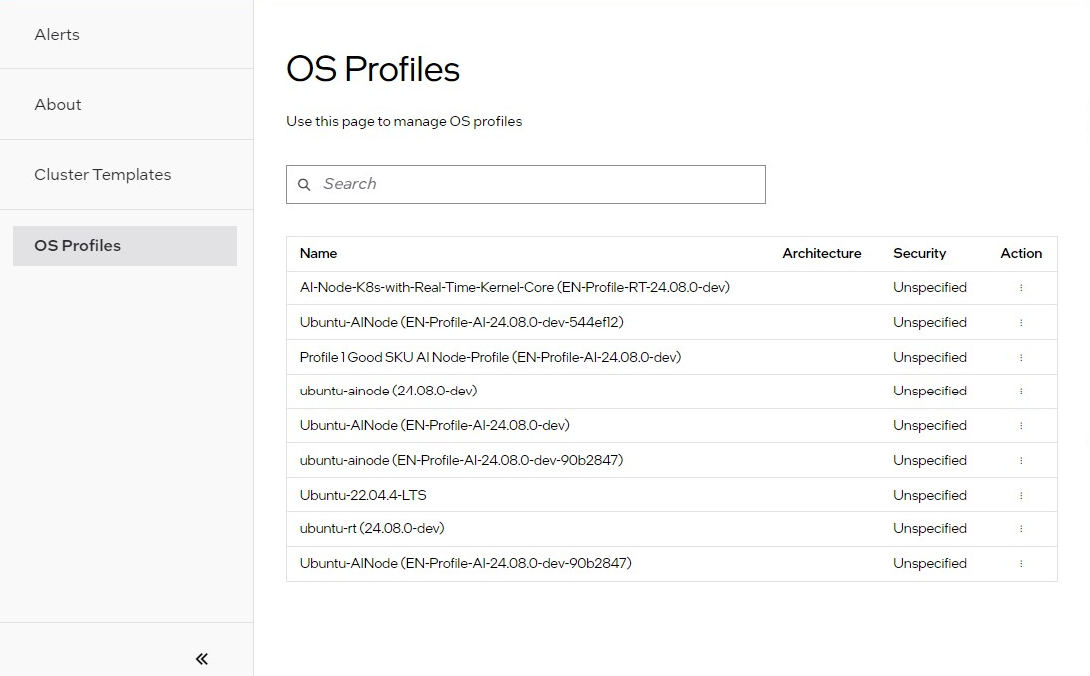This screenshot has width=1090, height=676.
Task: Open actions for Ubuntu-AINode (EN-Profile-AI-24.08.0-dev) row
Action: coord(1021,426)
